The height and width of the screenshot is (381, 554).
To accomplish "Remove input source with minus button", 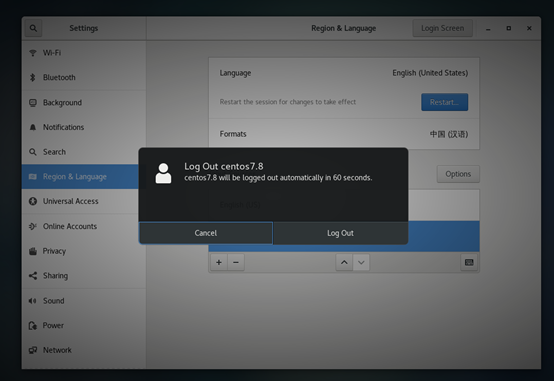I will point(236,262).
